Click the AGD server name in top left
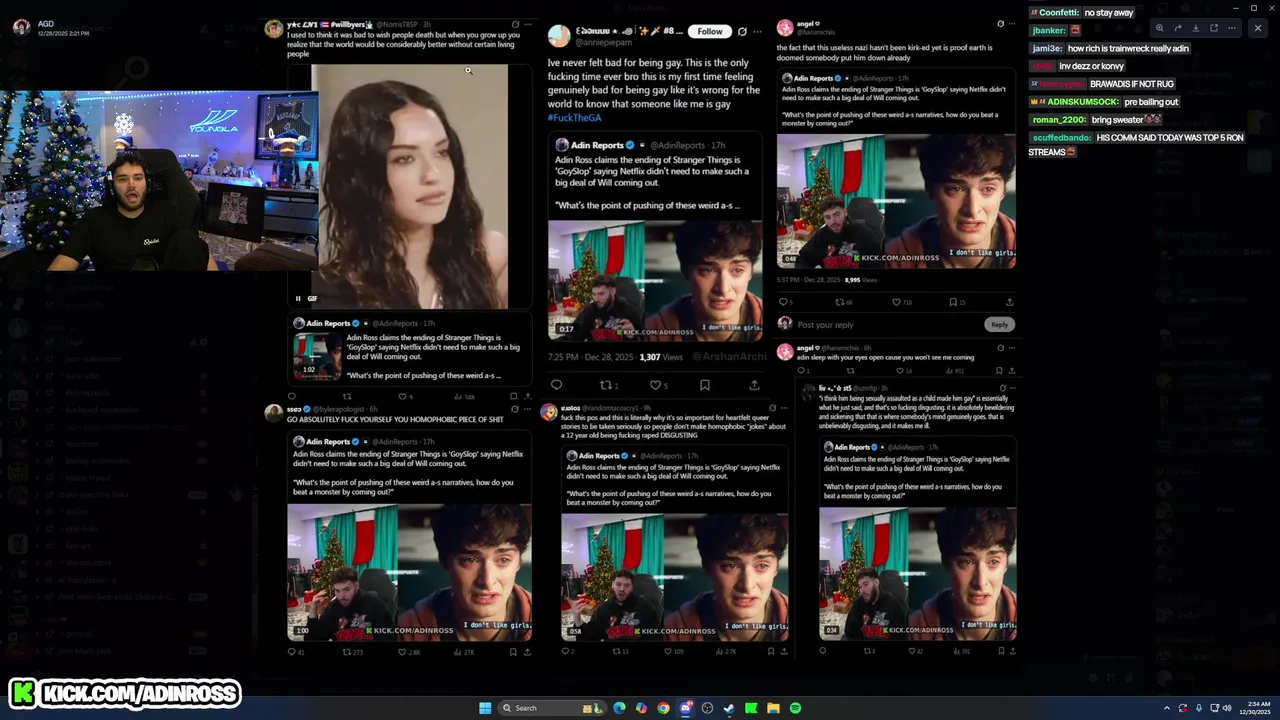This screenshot has width=1280, height=720. tap(45, 24)
